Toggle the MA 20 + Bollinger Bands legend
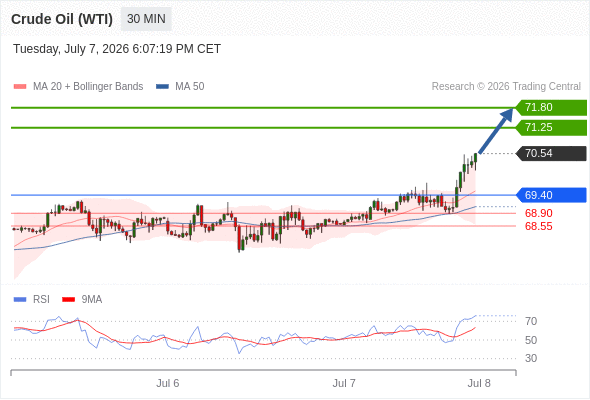Screen dimensions: 590x400 88,87
